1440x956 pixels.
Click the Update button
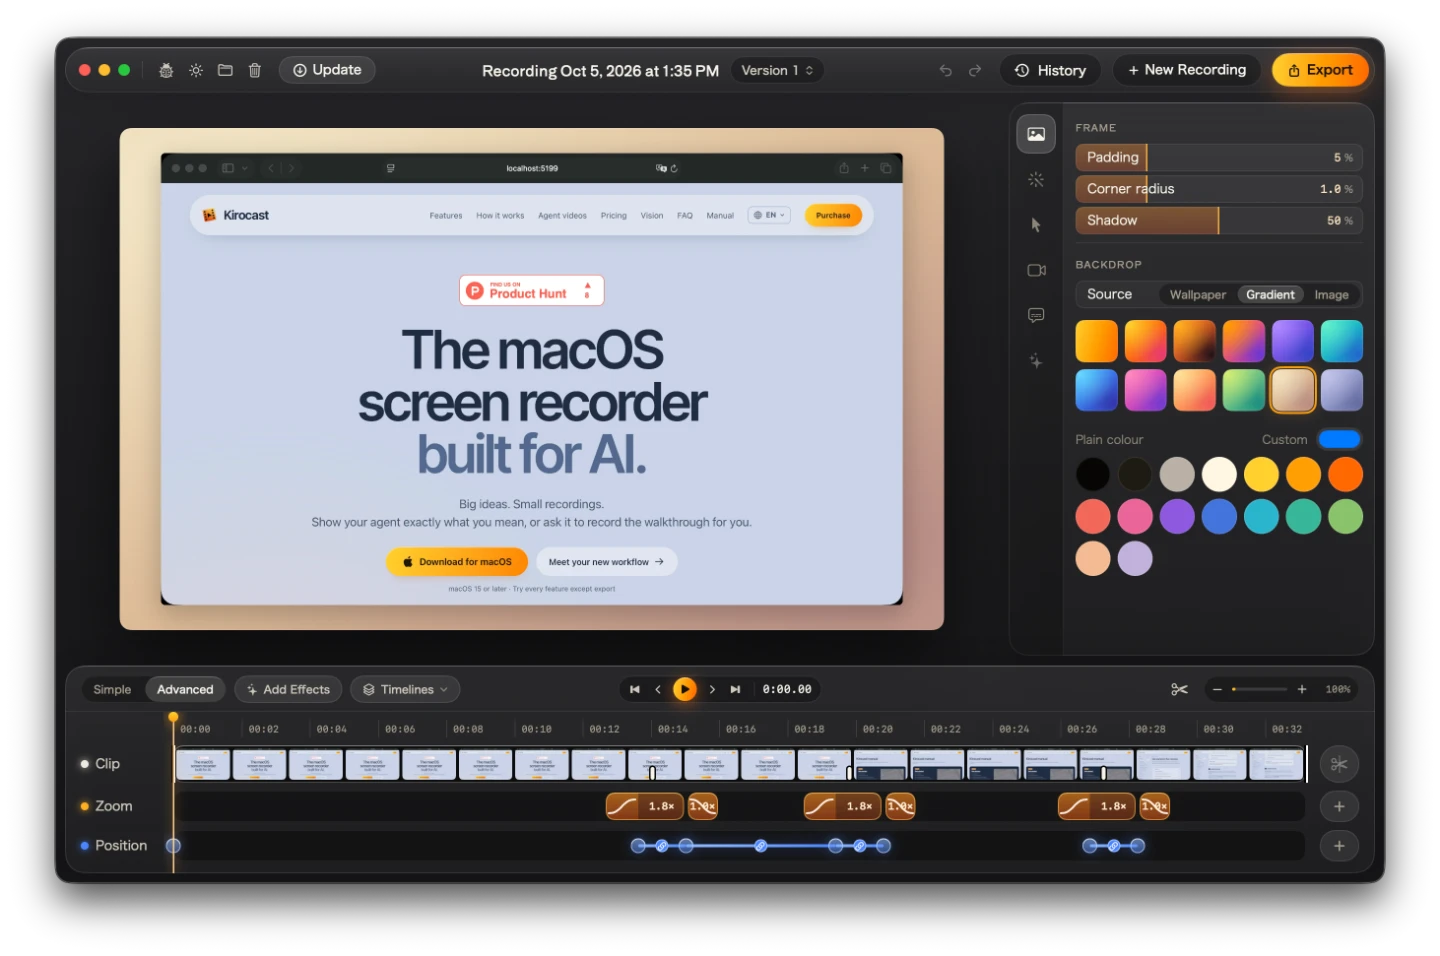327,70
